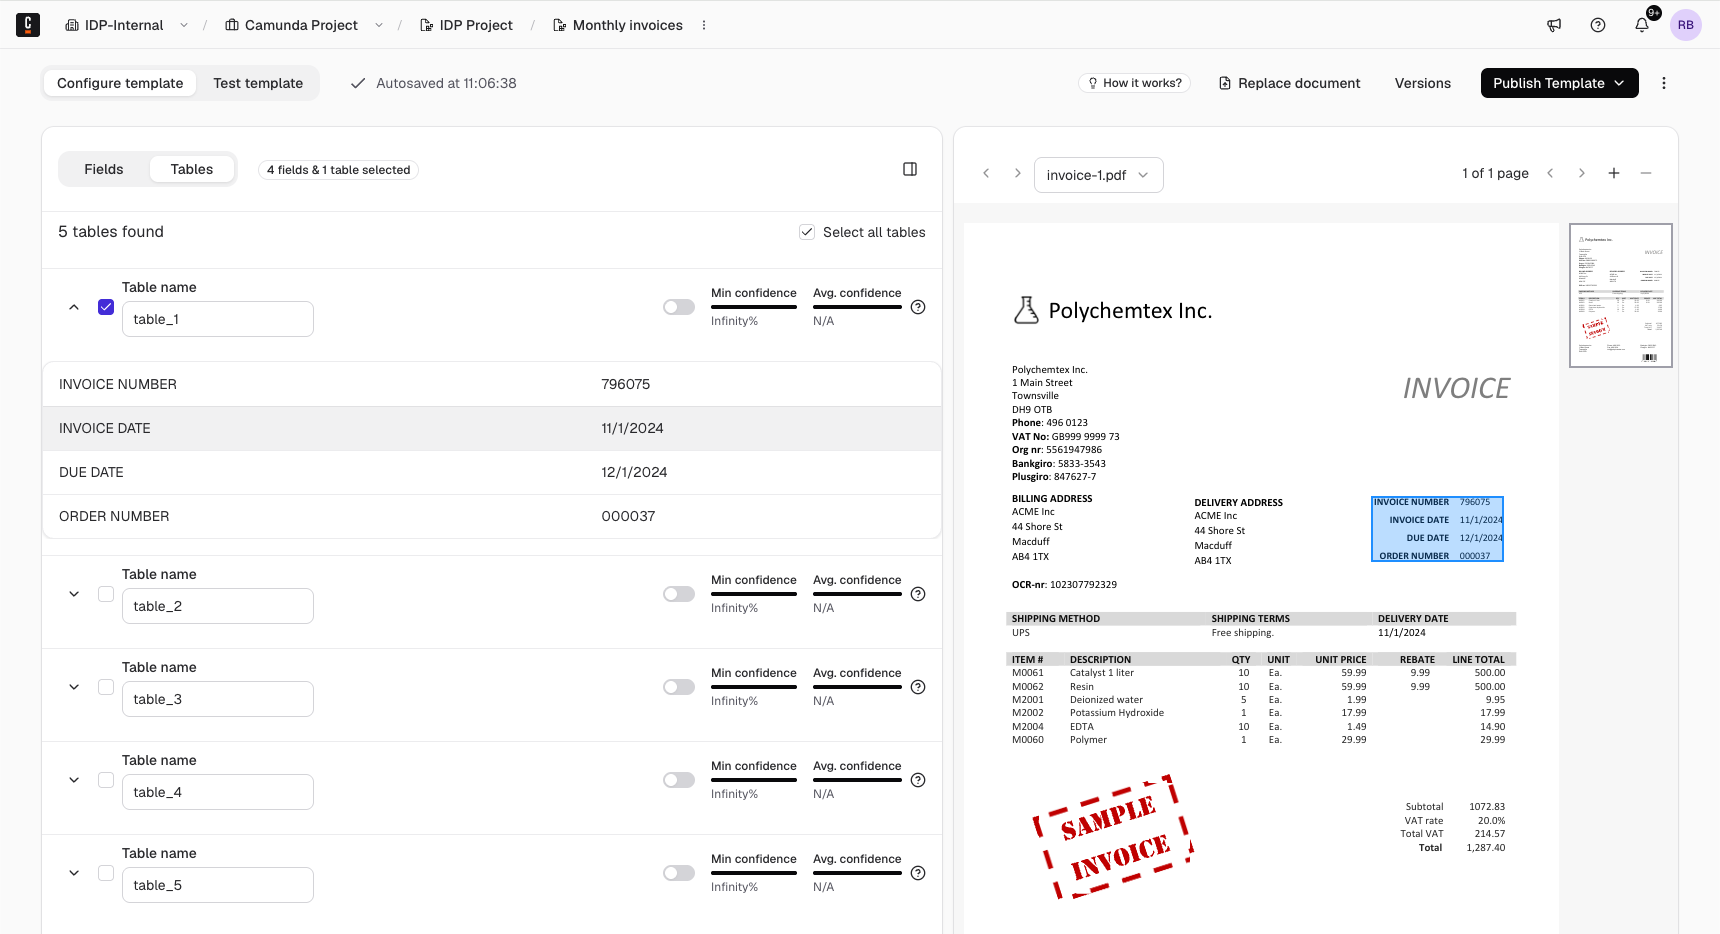Go to next page chevron
Image resolution: width=1720 pixels, height=934 pixels.
click(x=1582, y=174)
